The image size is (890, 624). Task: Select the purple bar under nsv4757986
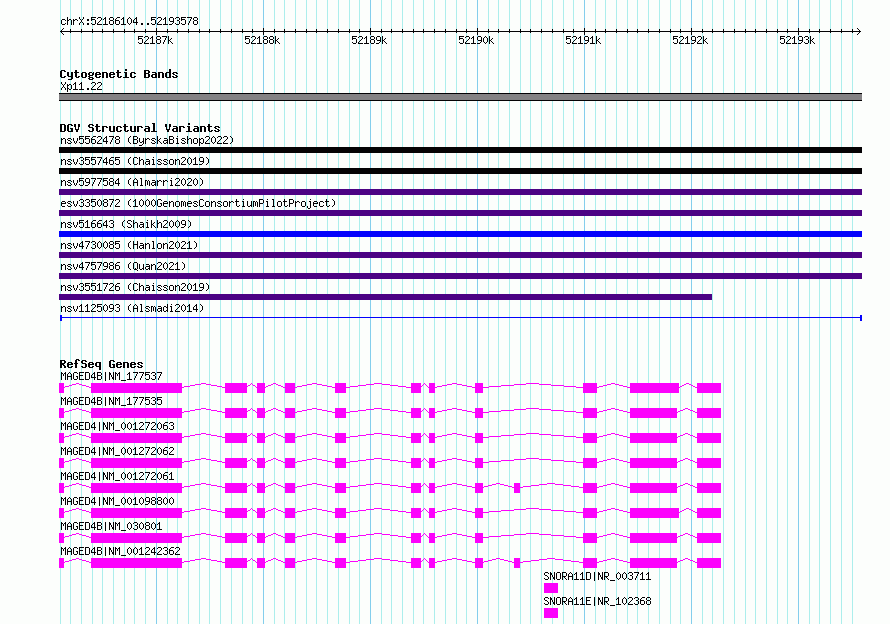tap(460, 276)
